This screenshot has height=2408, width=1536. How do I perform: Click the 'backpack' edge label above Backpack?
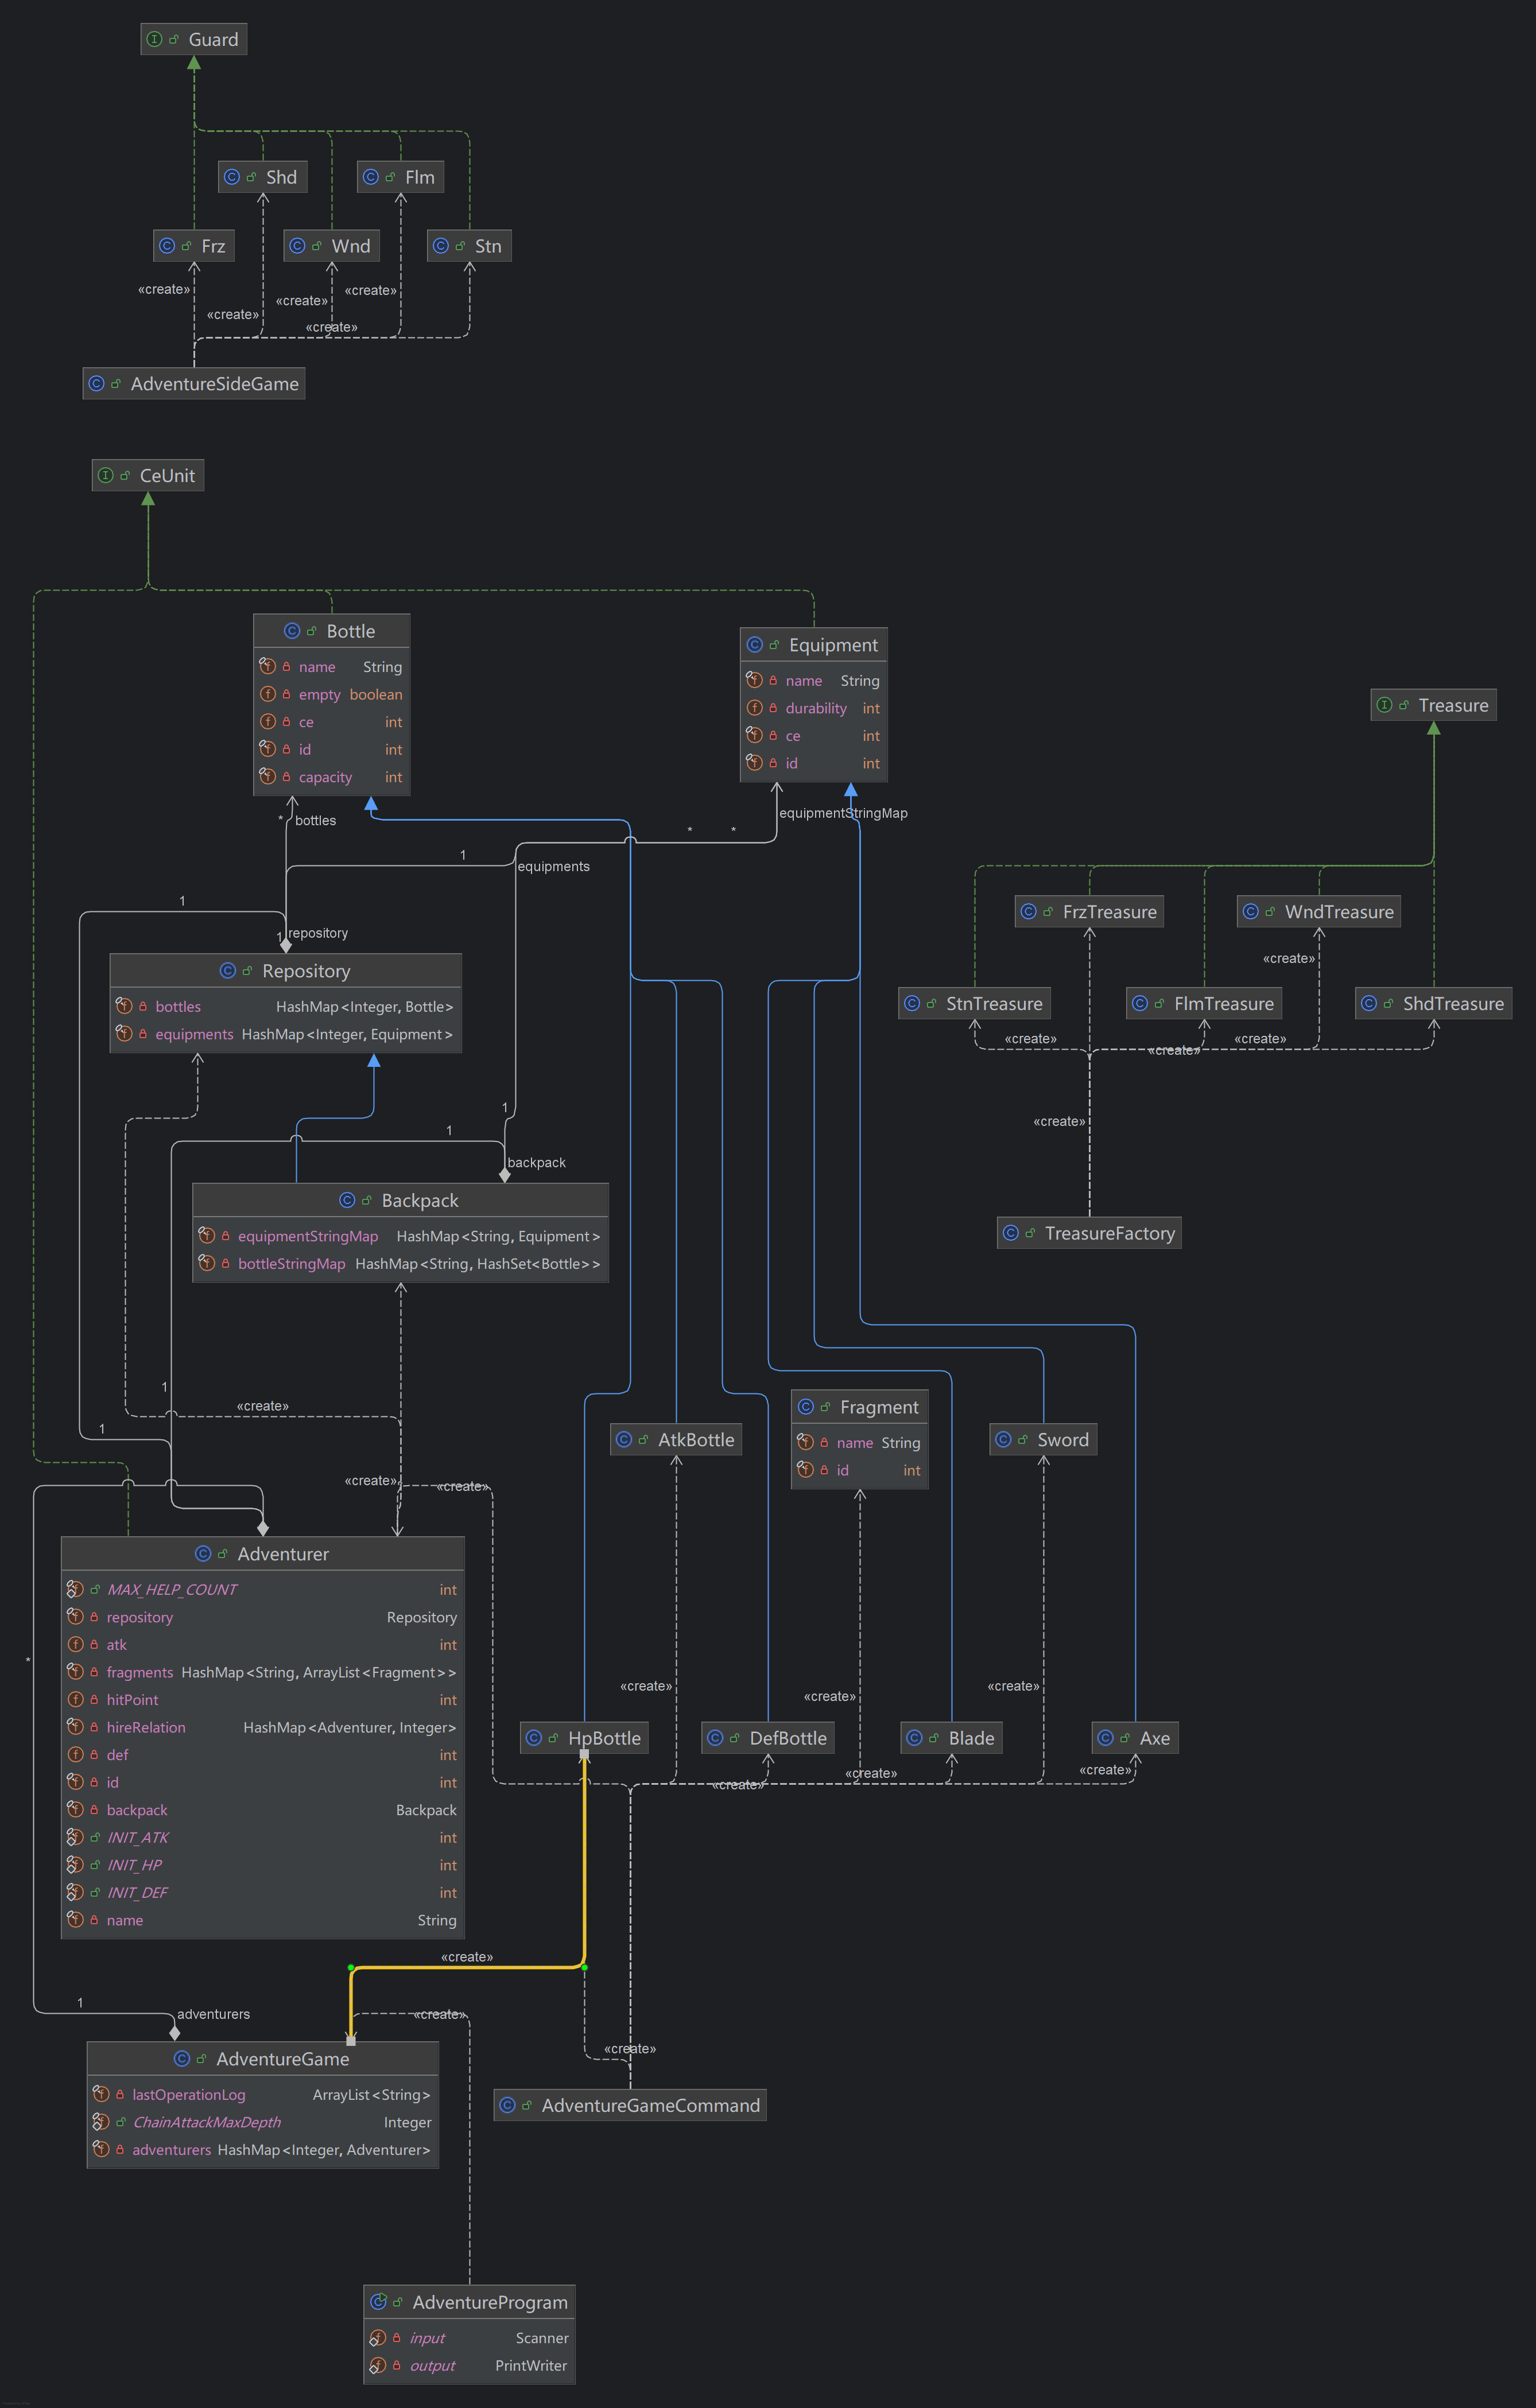click(x=536, y=1162)
